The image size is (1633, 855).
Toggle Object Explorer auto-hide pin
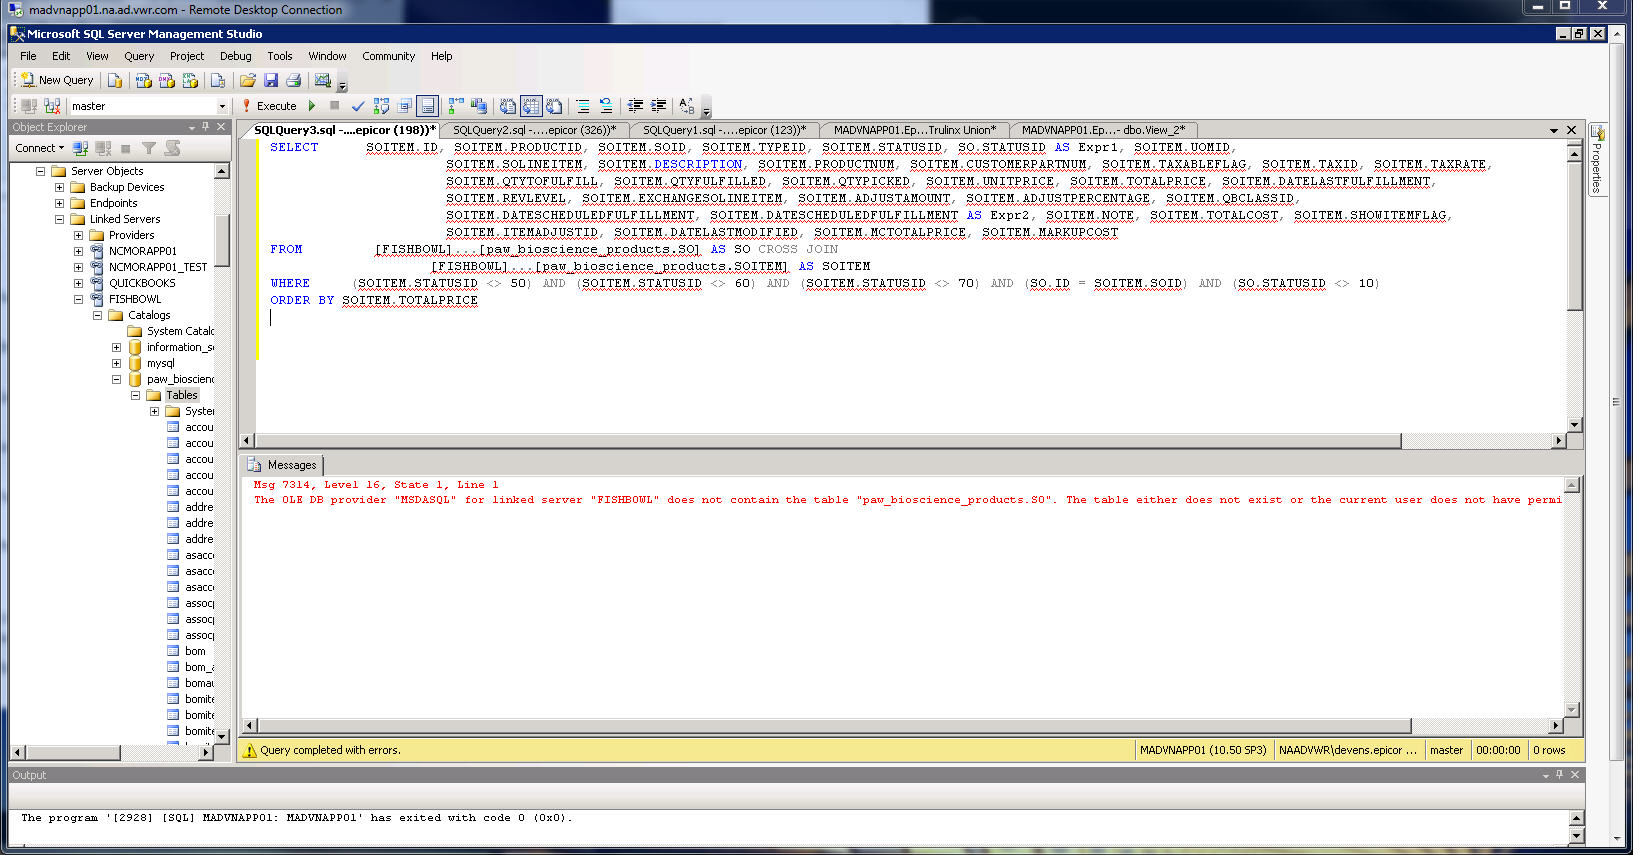pos(206,127)
